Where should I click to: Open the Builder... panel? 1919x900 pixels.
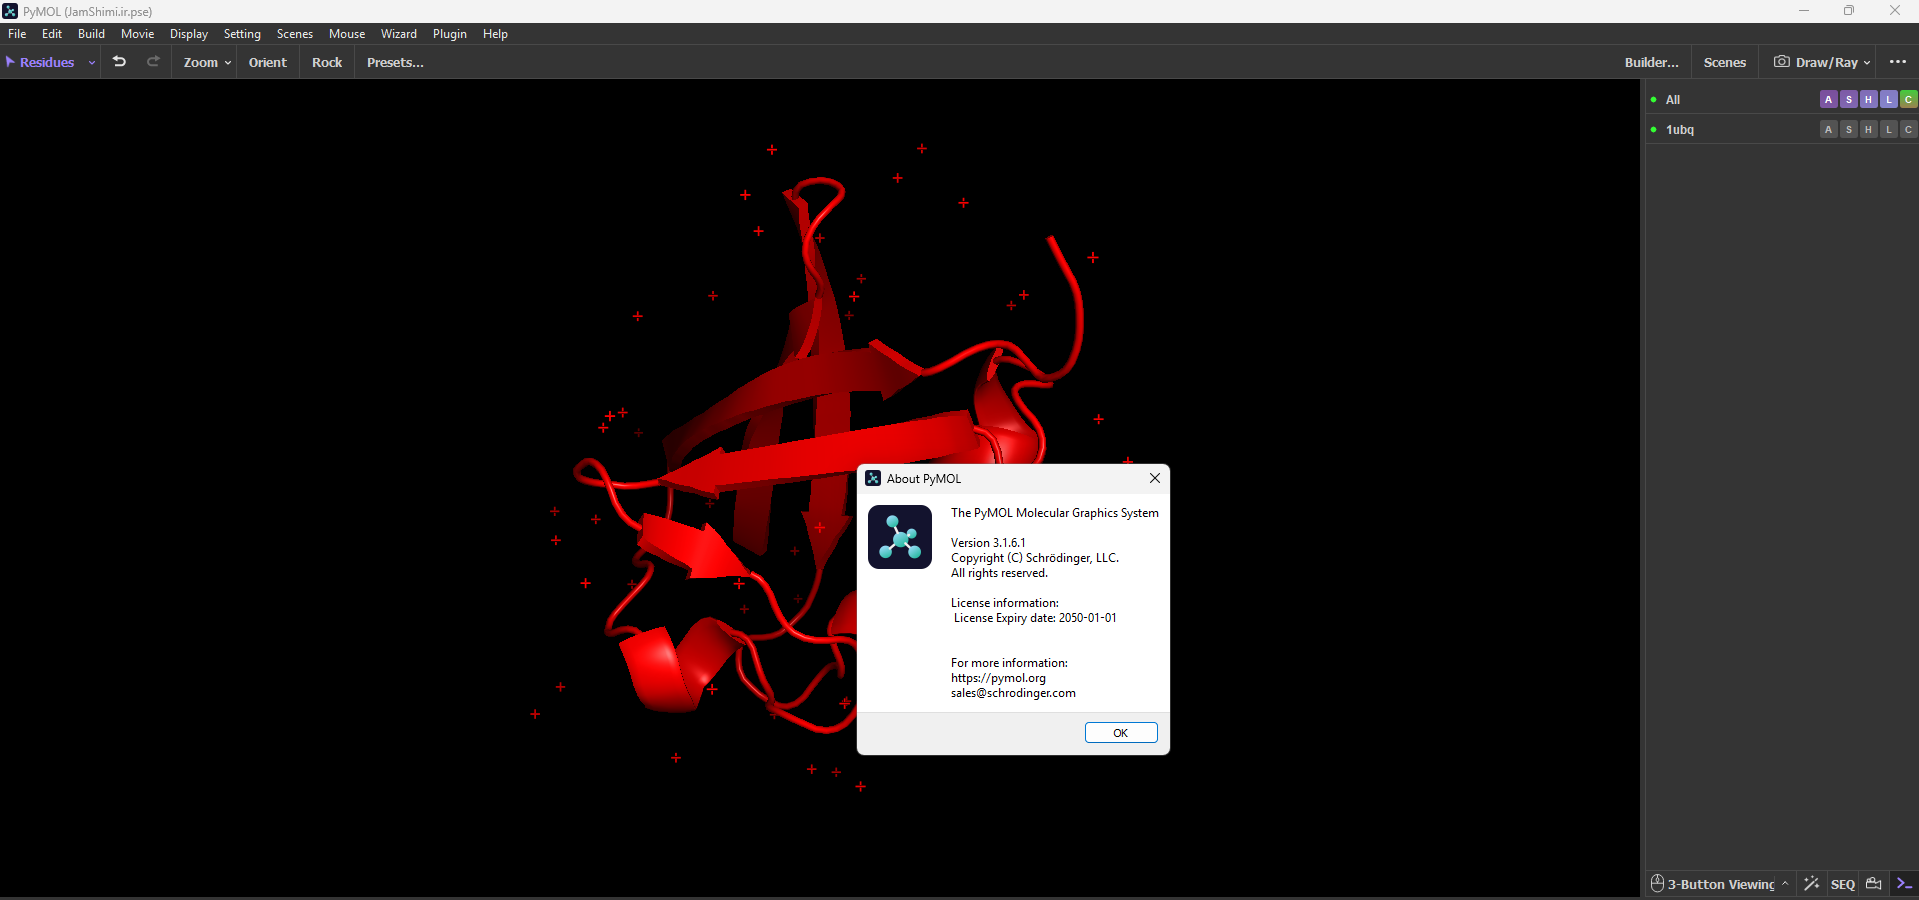pos(1652,62)
